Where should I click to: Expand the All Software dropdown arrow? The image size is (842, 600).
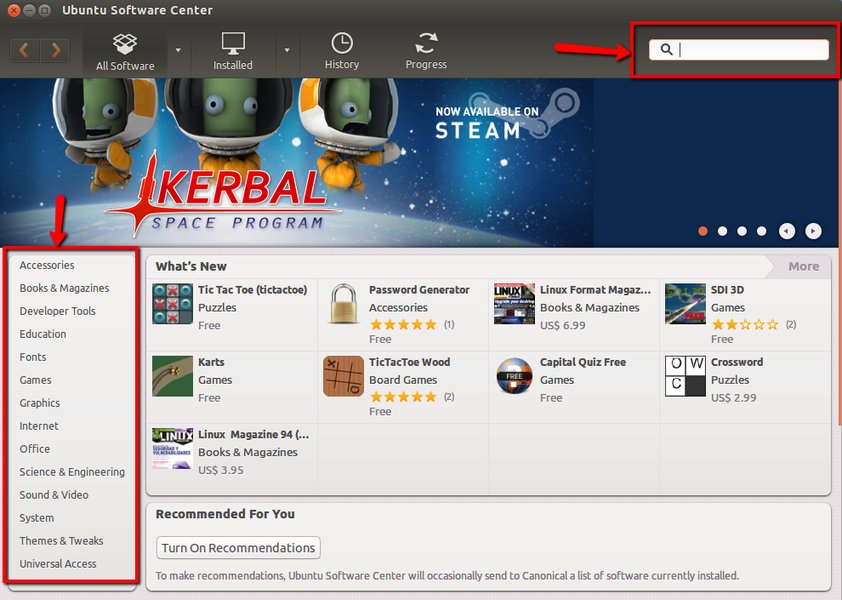tap(178, 50)
